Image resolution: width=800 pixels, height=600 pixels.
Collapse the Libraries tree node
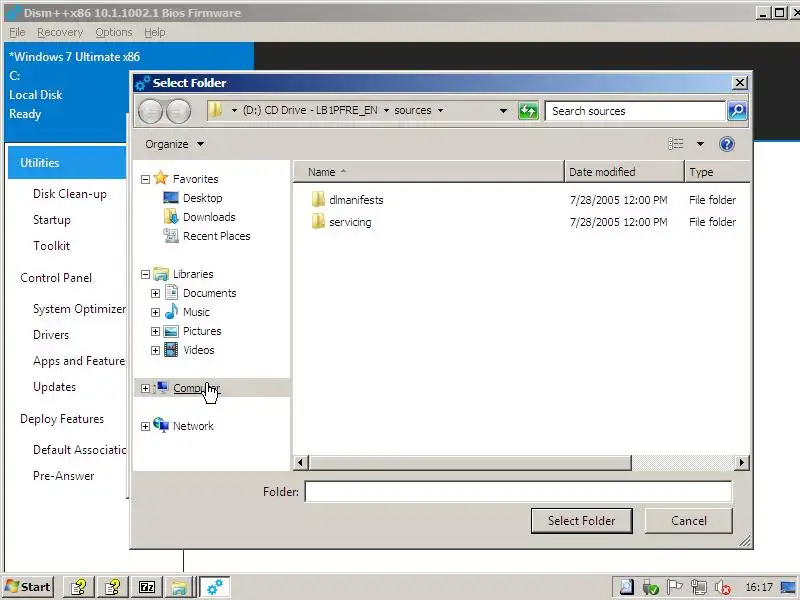[145, 274]
